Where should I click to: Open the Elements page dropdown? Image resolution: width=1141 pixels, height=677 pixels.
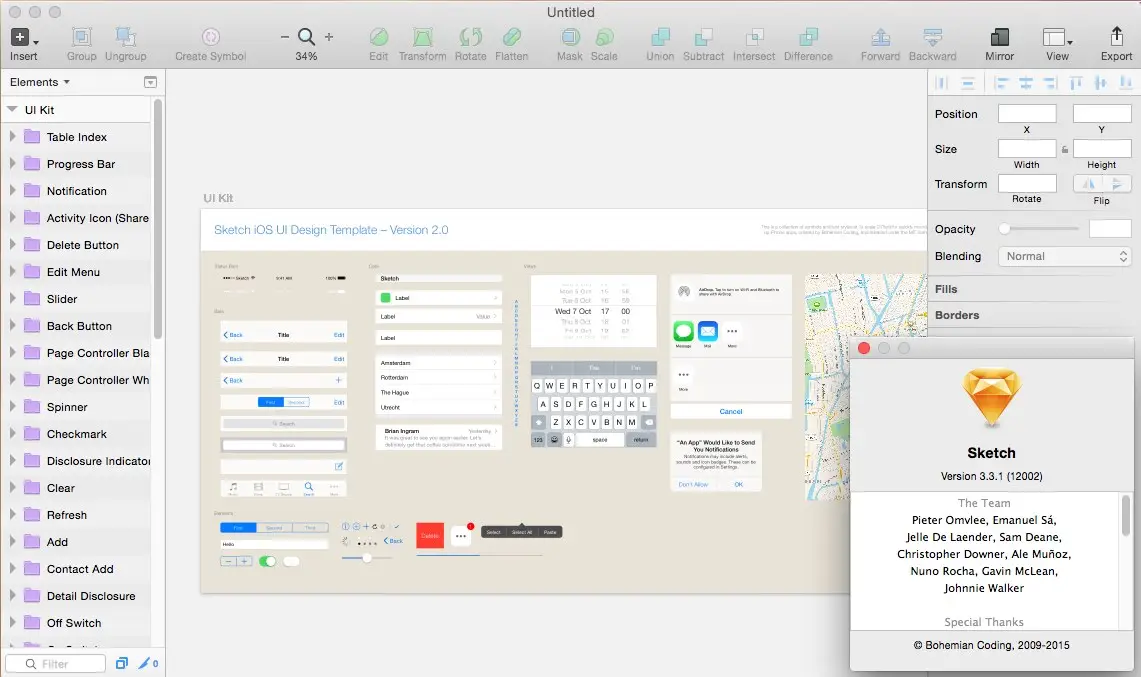click(40, 82)
